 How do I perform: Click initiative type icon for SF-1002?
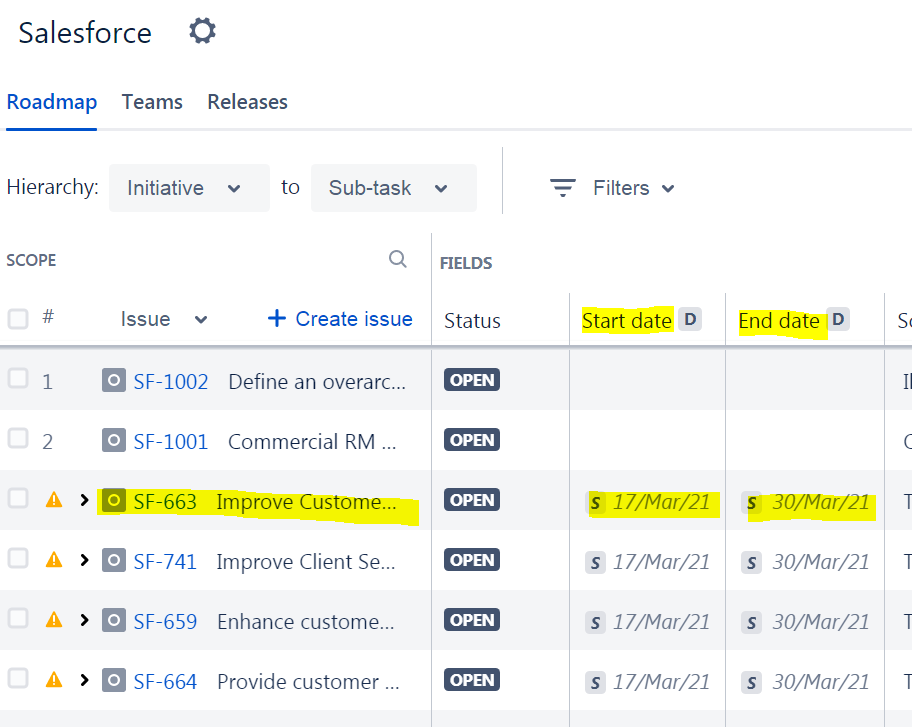114,380
